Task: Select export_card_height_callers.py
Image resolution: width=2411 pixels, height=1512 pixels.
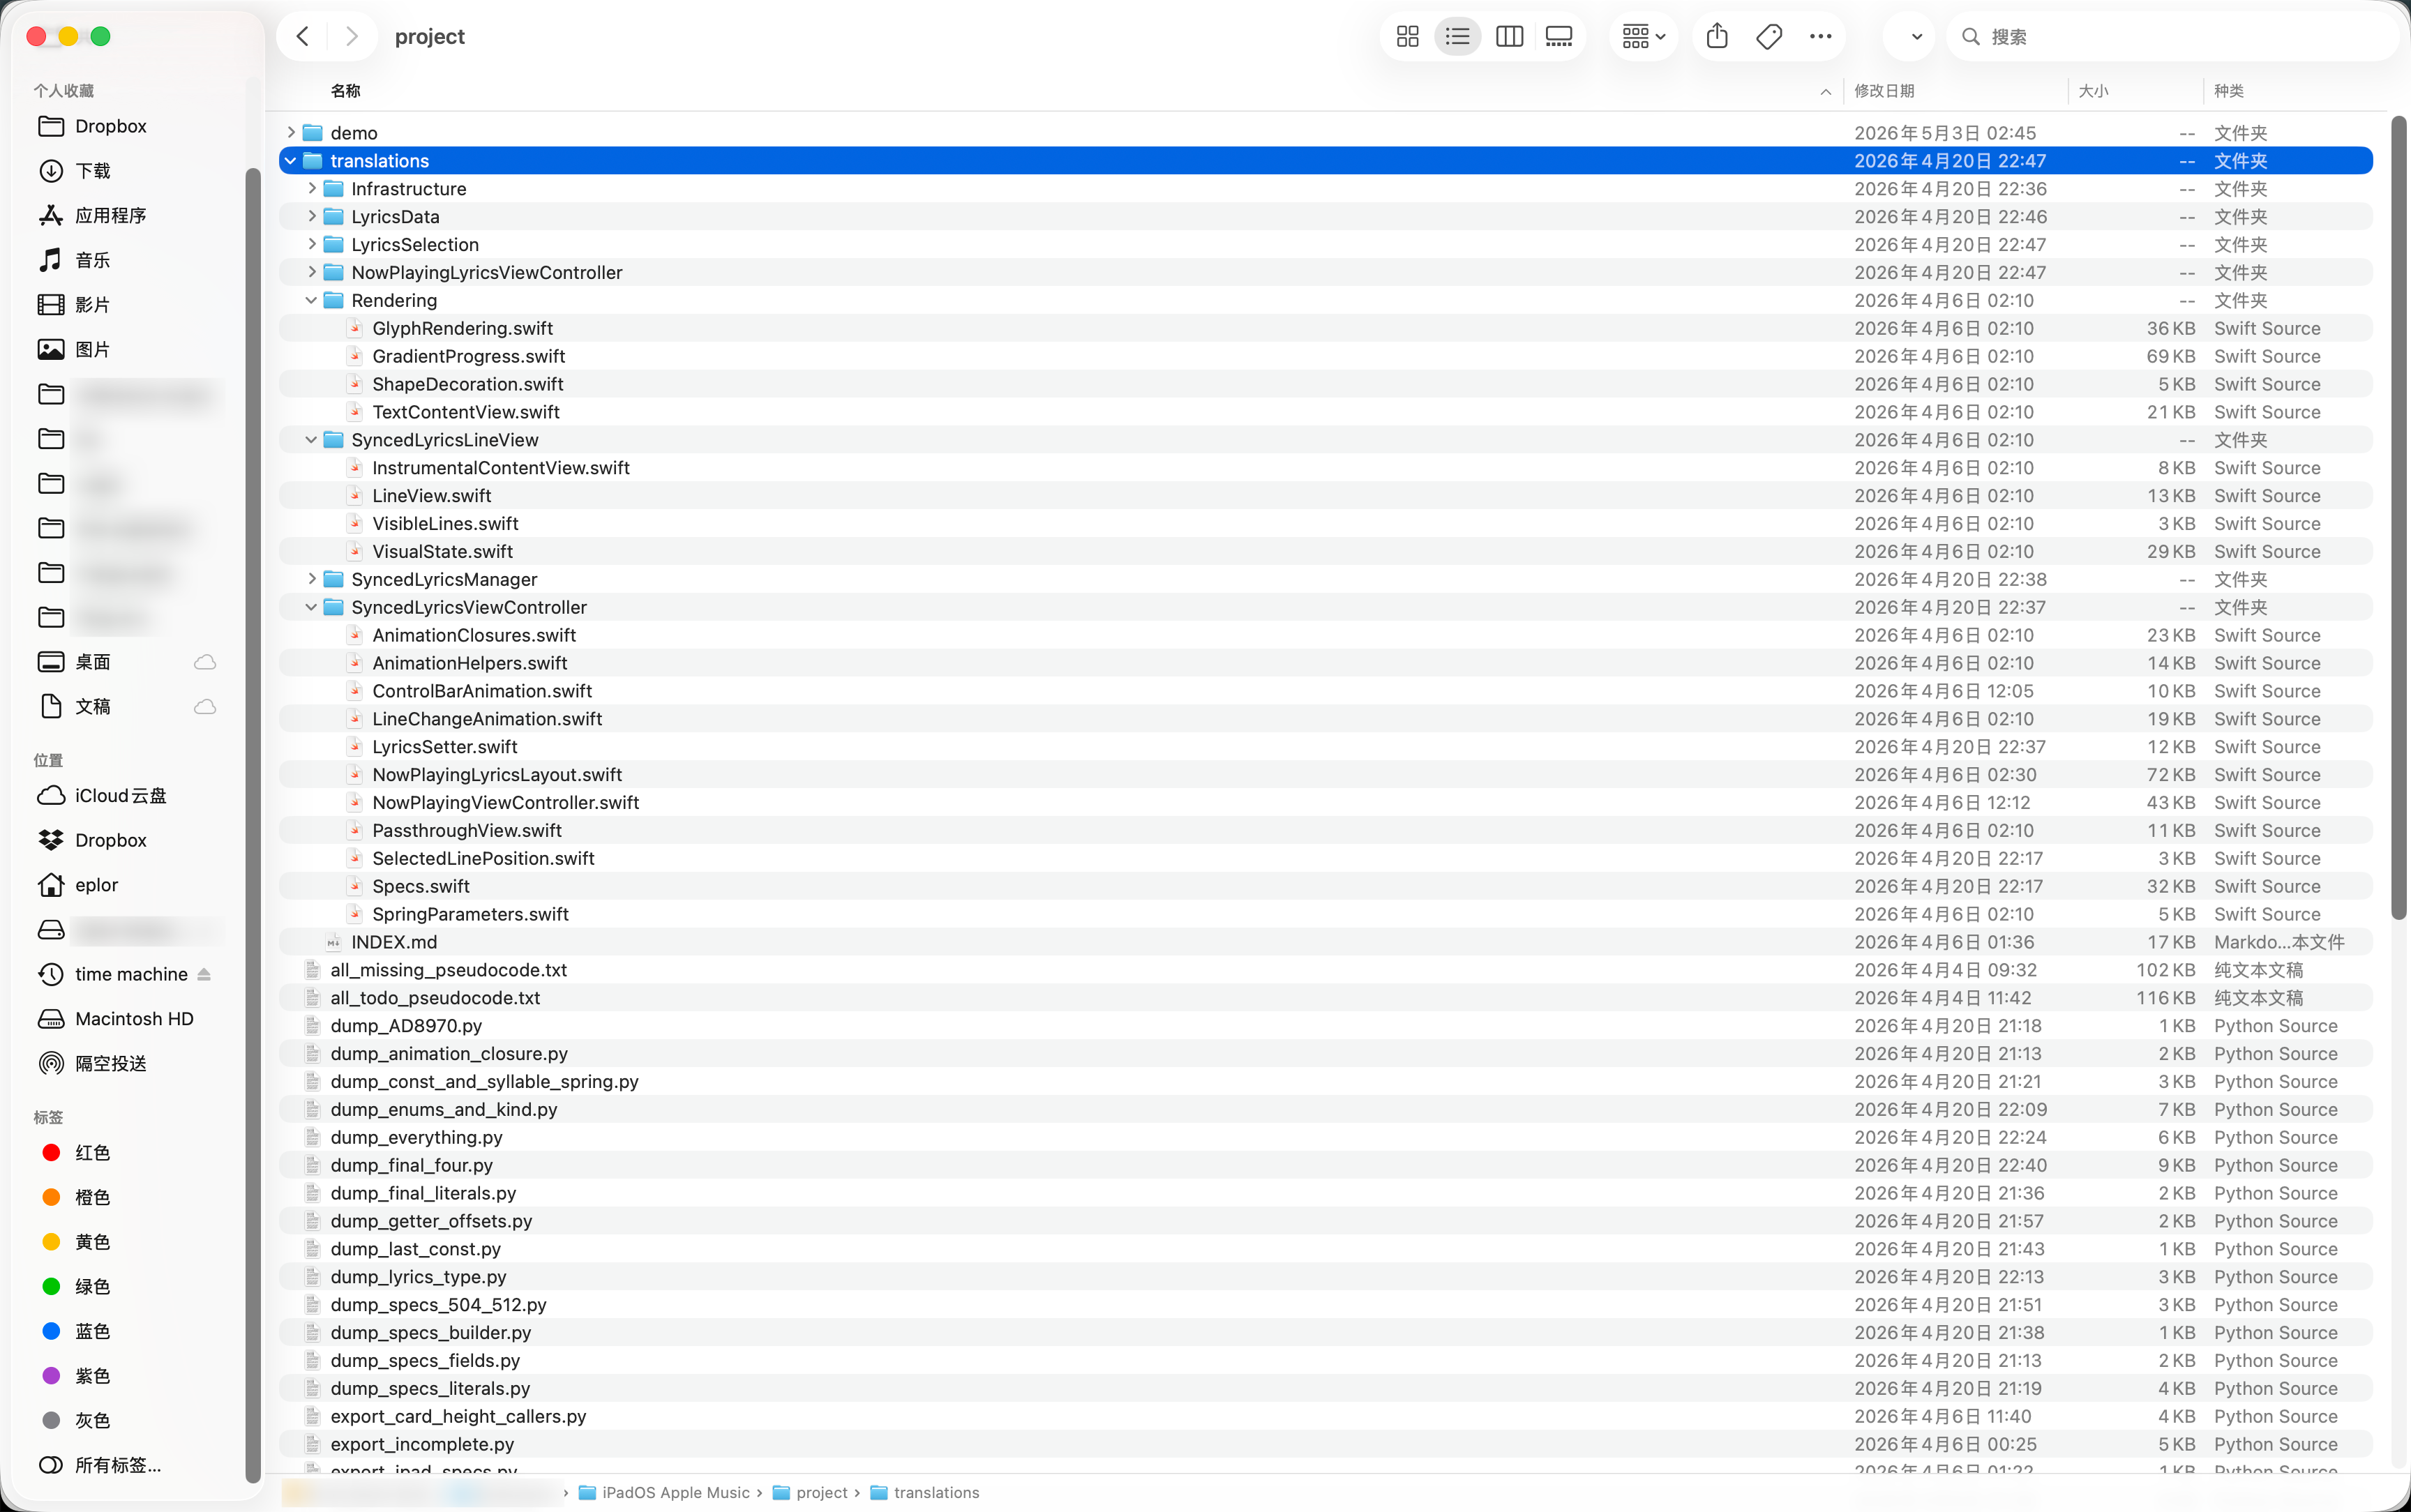Action: pos(1326,1417)
